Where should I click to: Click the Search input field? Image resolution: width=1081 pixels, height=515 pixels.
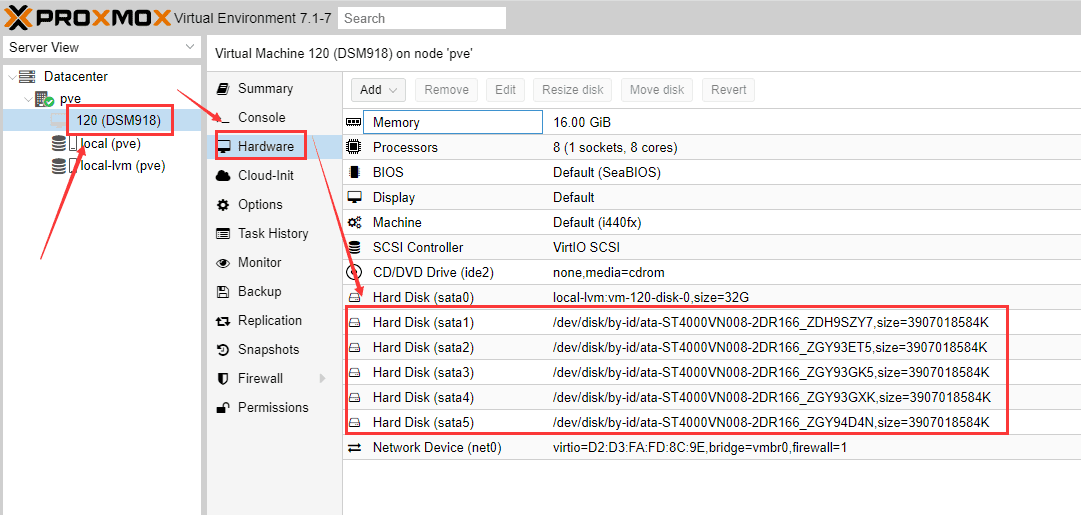pyautogui.click(x=422, y=18)
